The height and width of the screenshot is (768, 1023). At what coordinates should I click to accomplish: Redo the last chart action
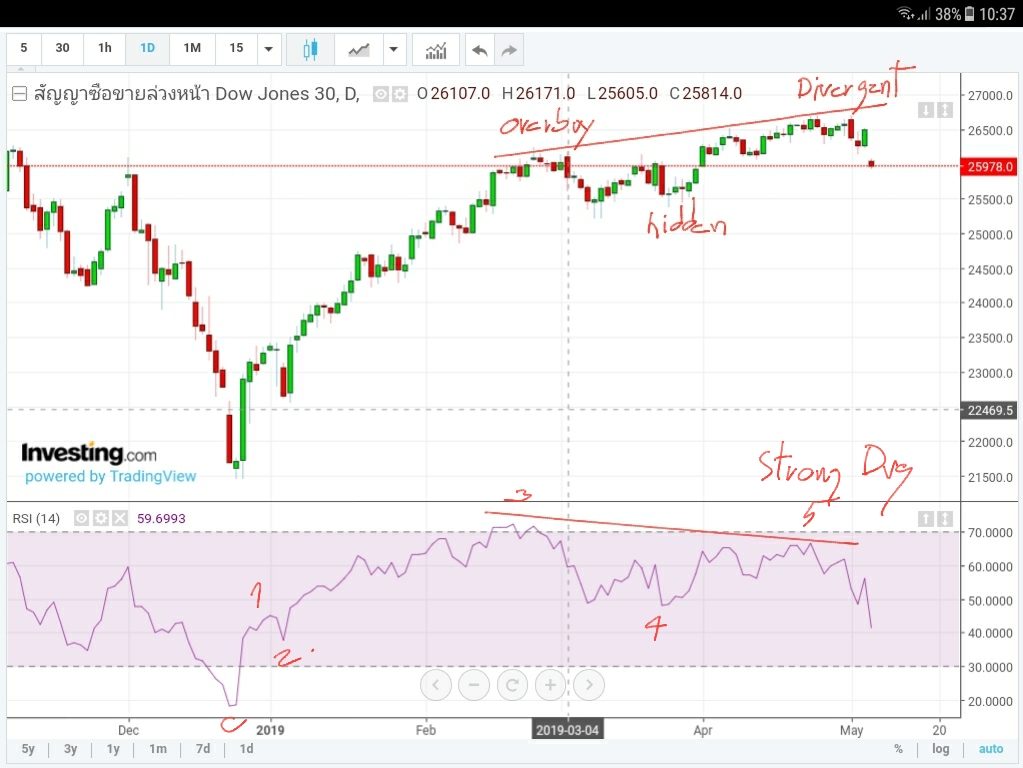[x=509, y=50]
